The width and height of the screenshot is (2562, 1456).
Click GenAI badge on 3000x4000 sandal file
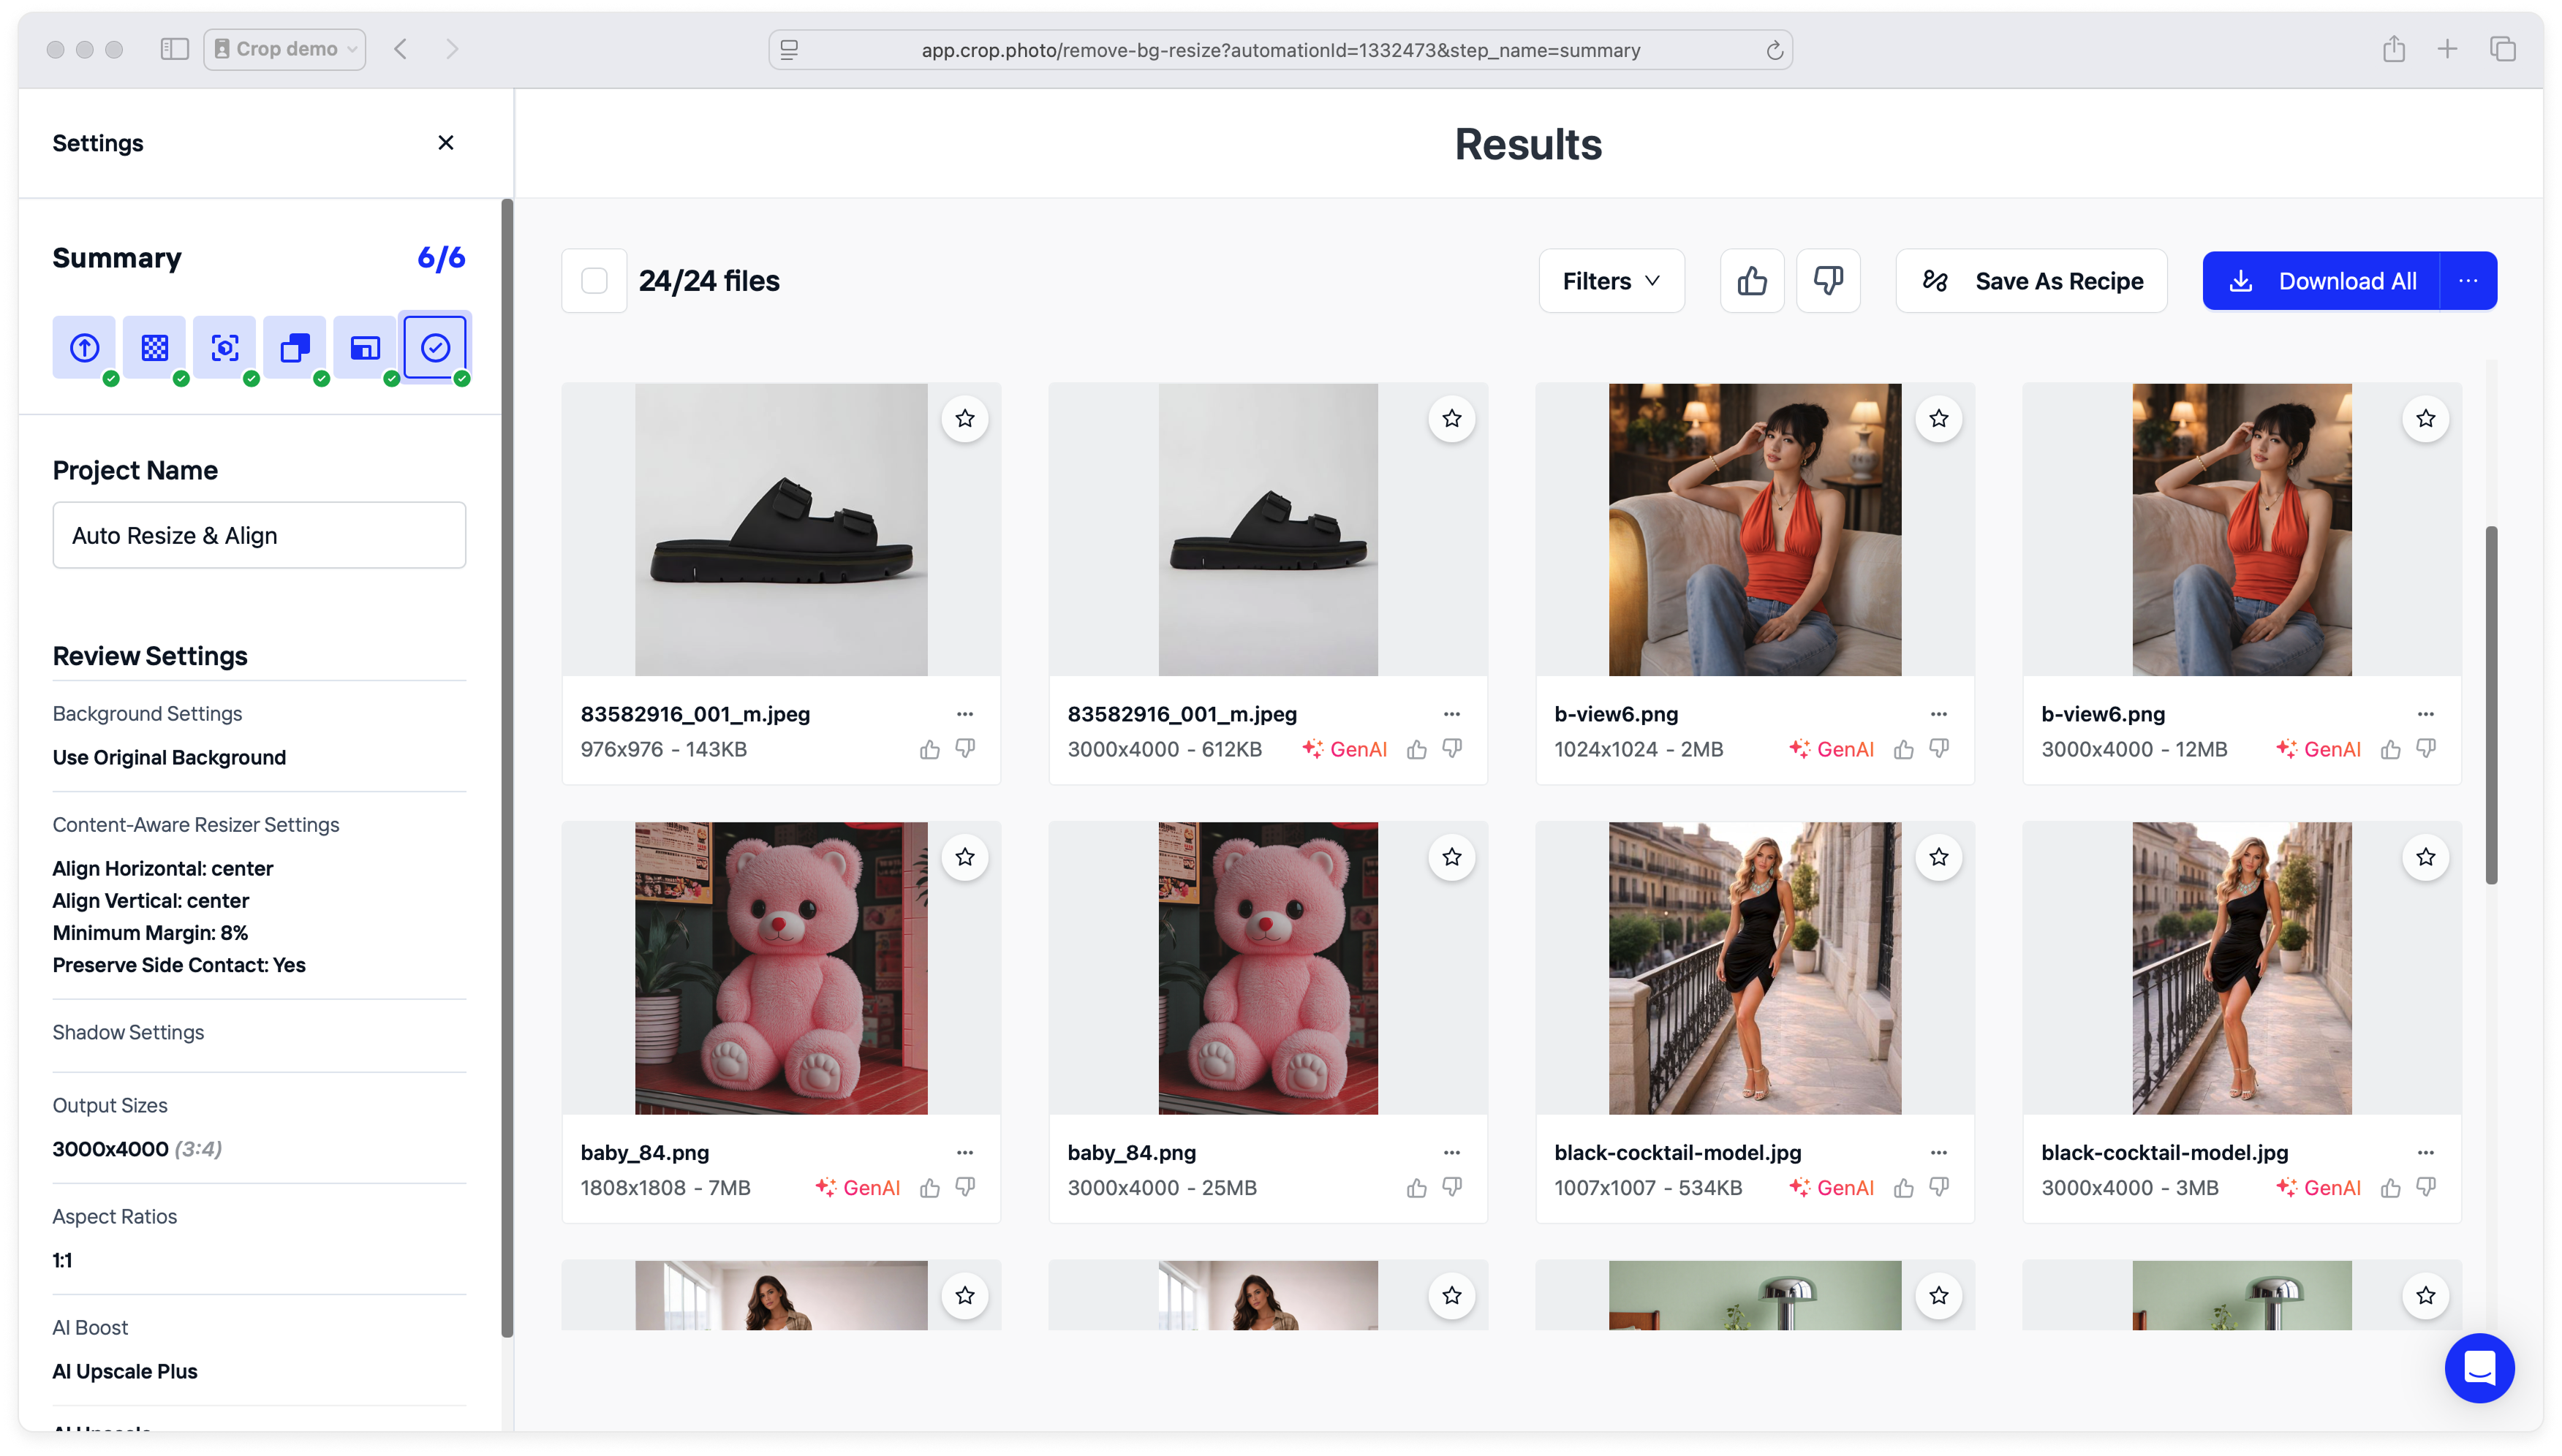[x=1344, y=749]
